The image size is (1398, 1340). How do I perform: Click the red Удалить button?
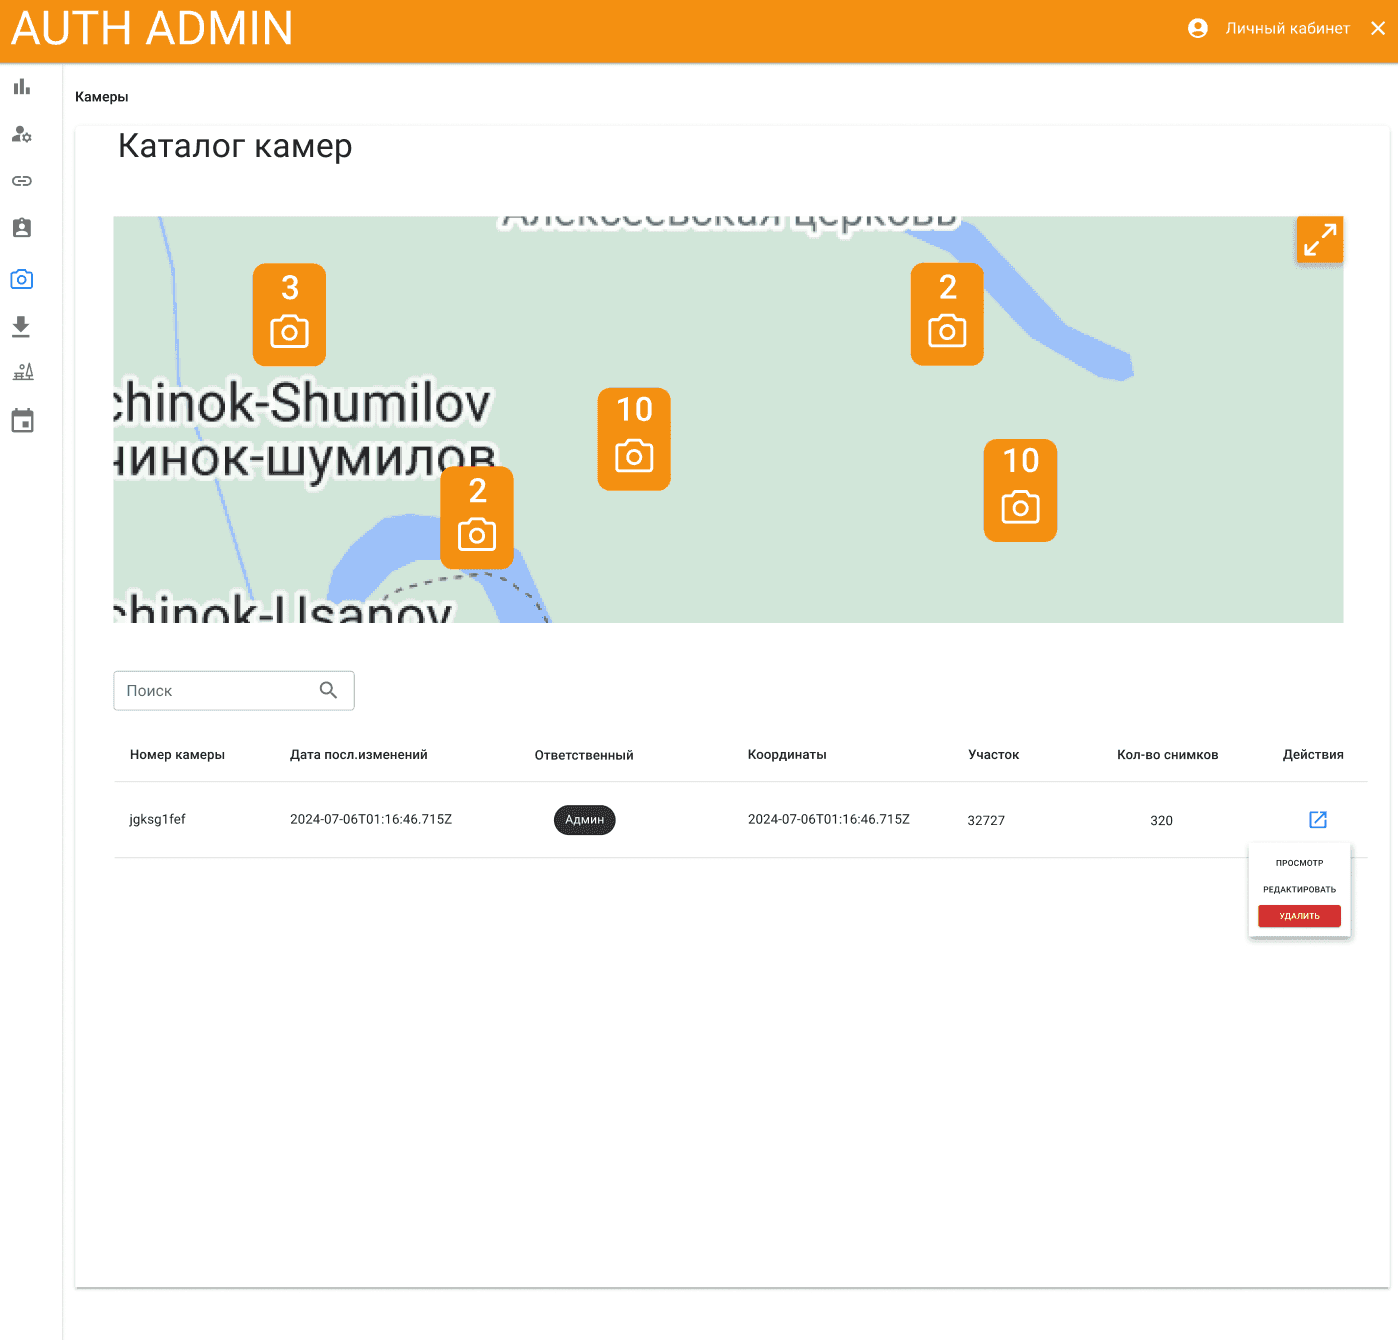(x=1299, y=916)
